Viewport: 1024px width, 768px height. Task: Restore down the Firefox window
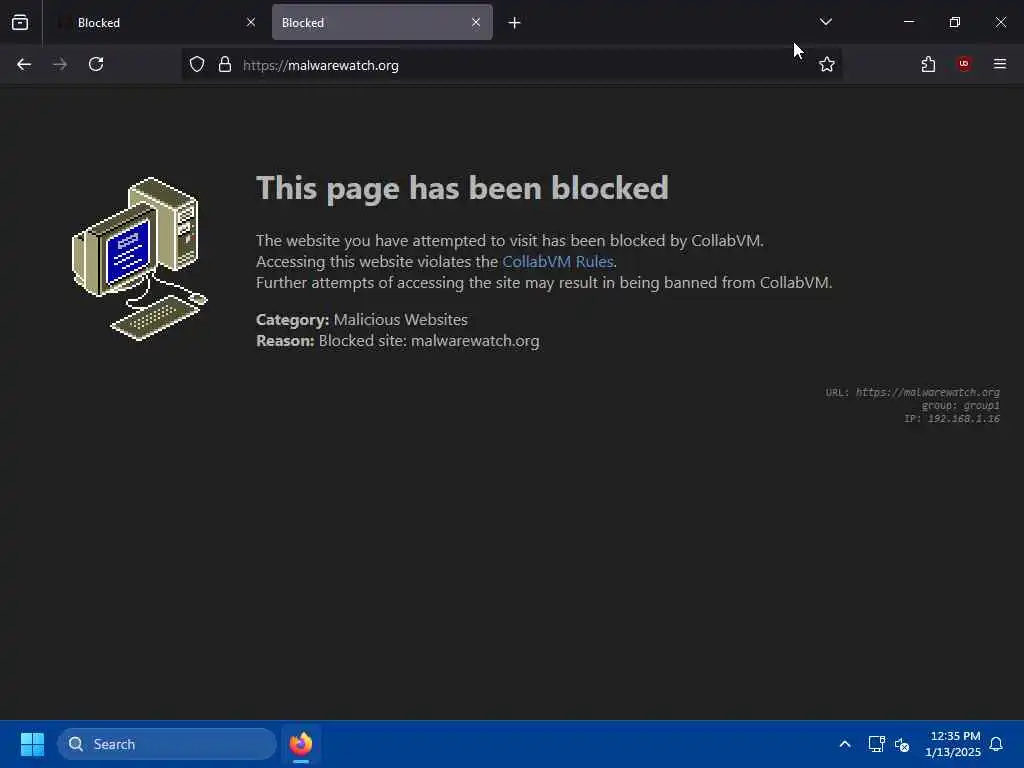[x=955, y=22]
